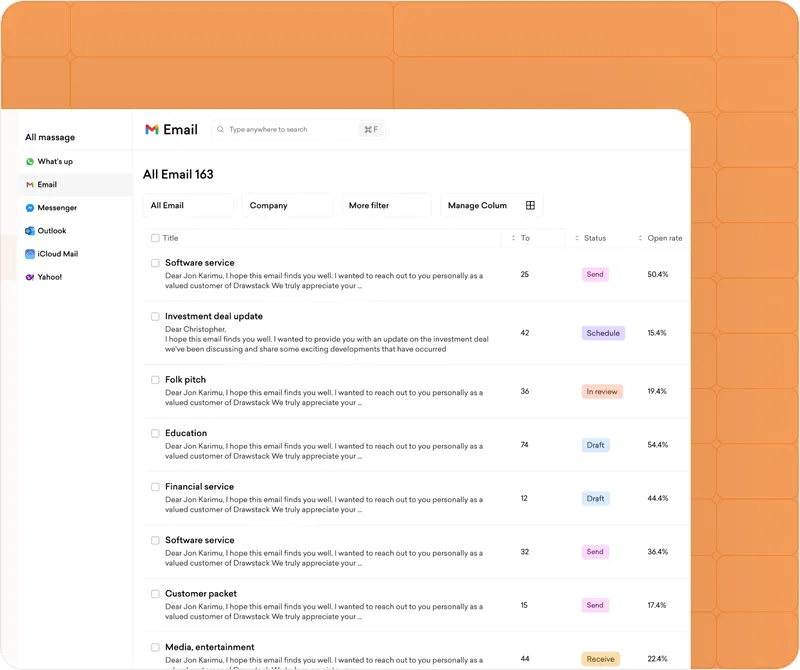Click the 54.4% open rate value
This screenshot has width=800, height=670.
658,445
